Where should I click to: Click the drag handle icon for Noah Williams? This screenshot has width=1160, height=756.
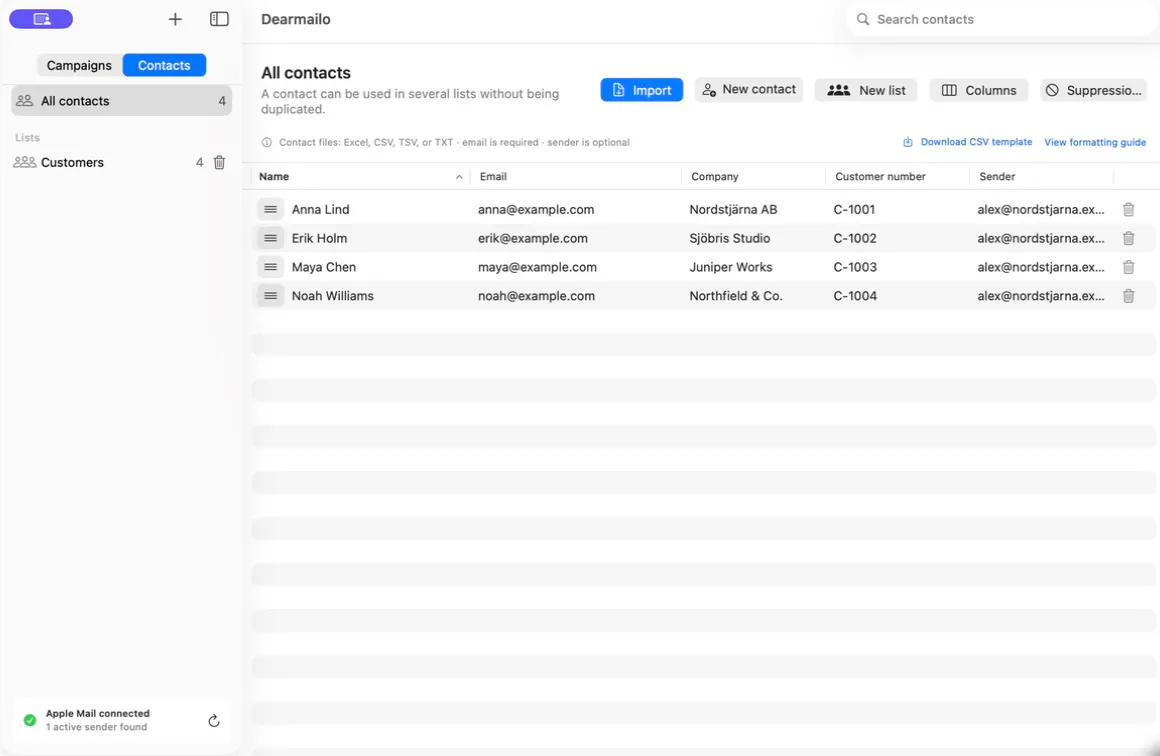(x=271, y=296)
